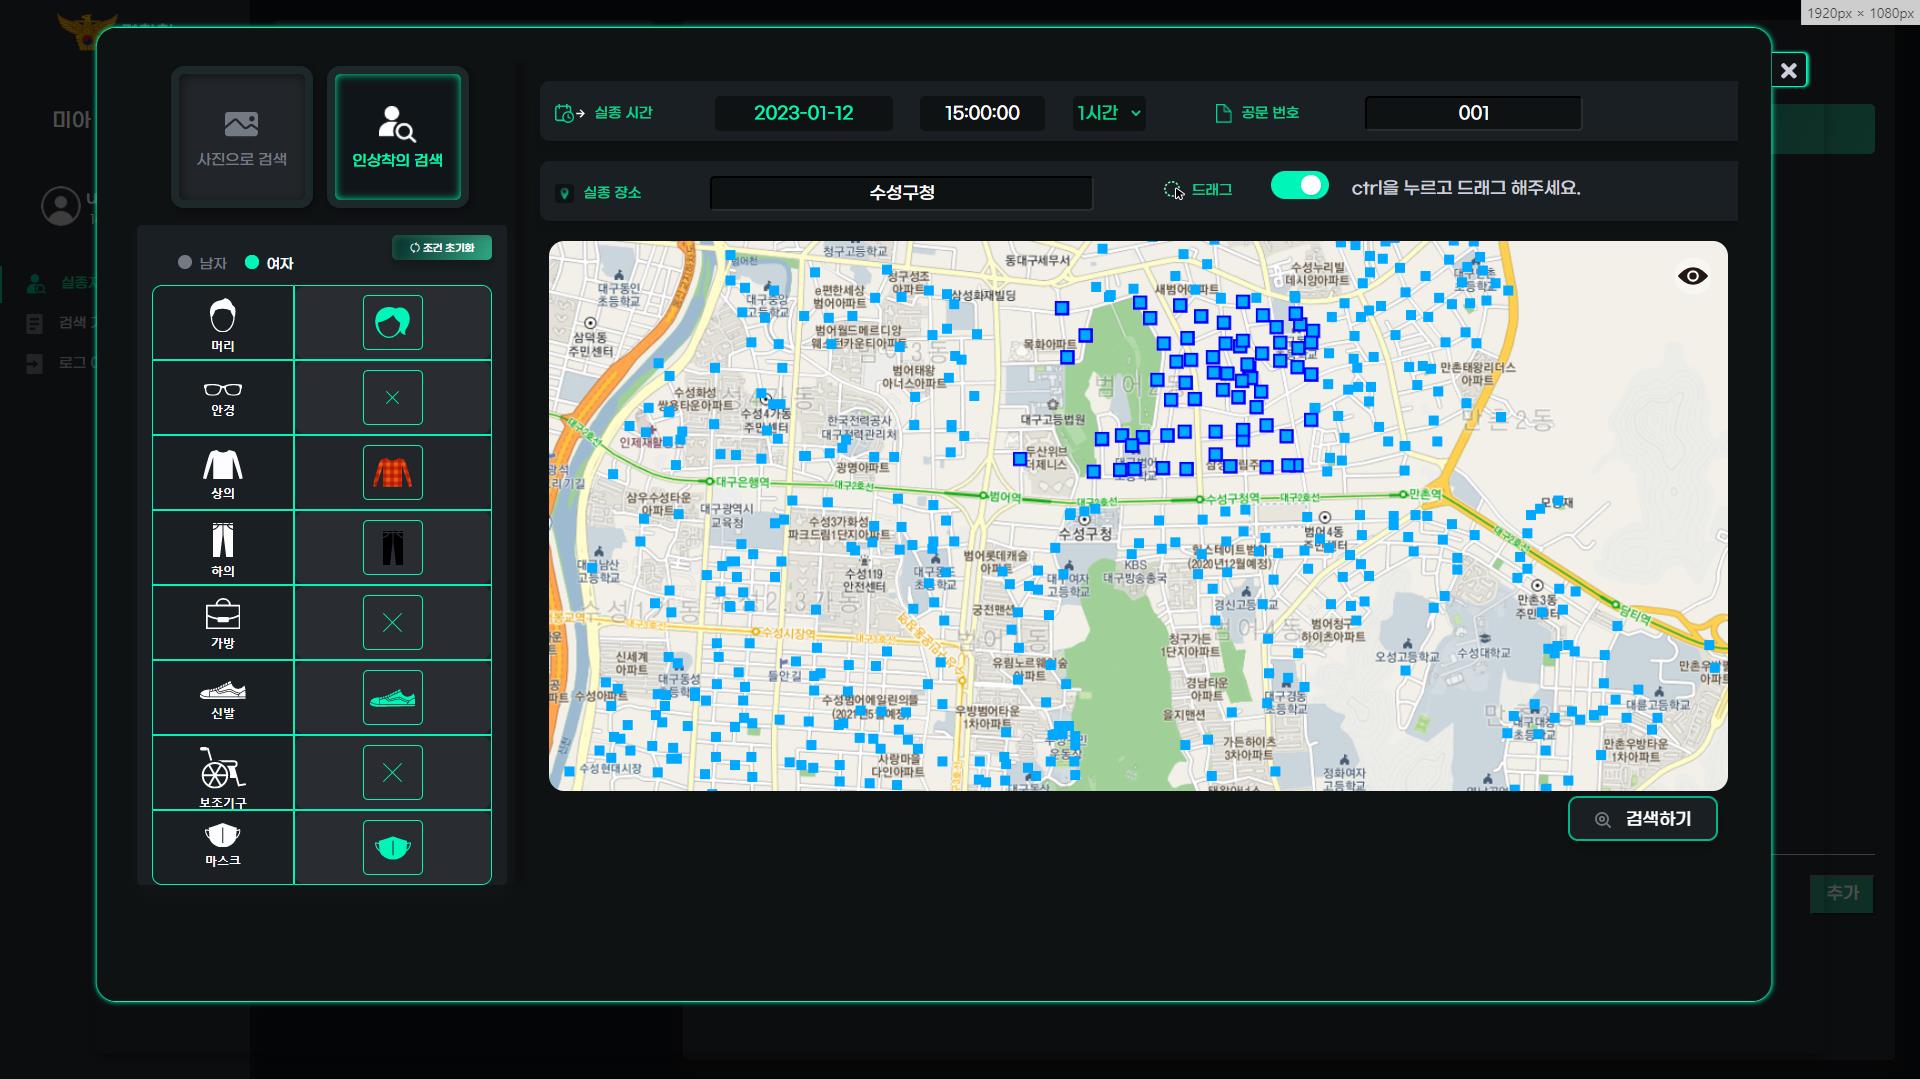Switch to 인상착의 검색 tab
Viewport: 1920px width, 1079px height.
click(x=397, y=137)
